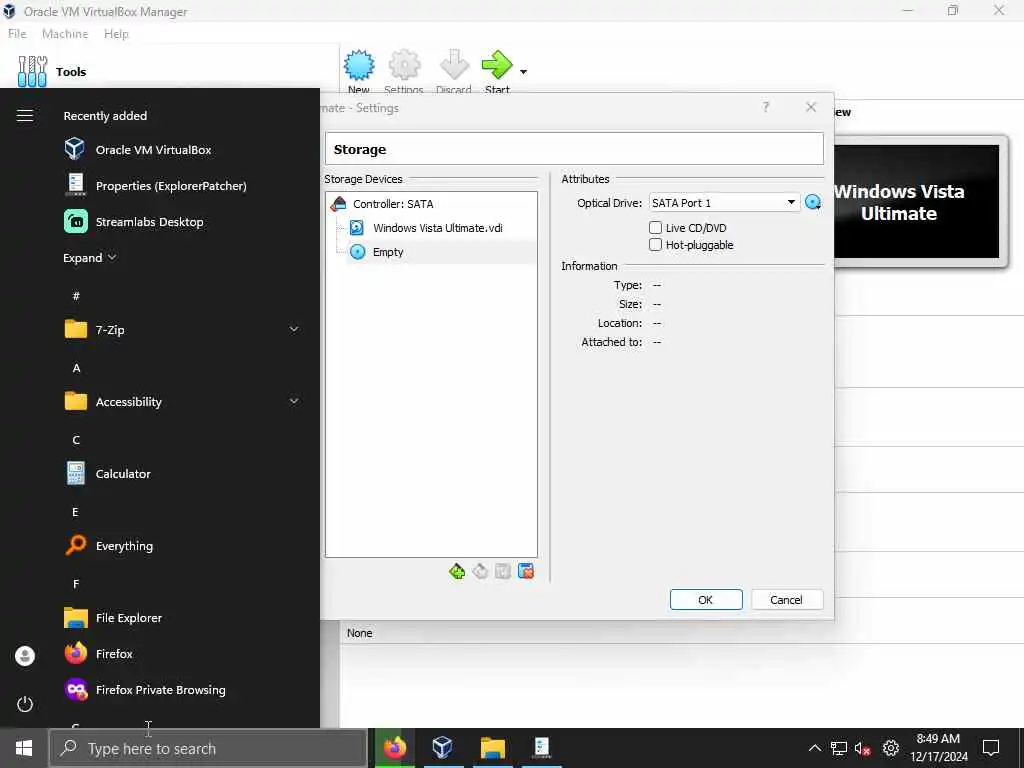Click the add storage controller icon
The image size is (1024, 768).
pyautogui.click(x=457, y=571)
